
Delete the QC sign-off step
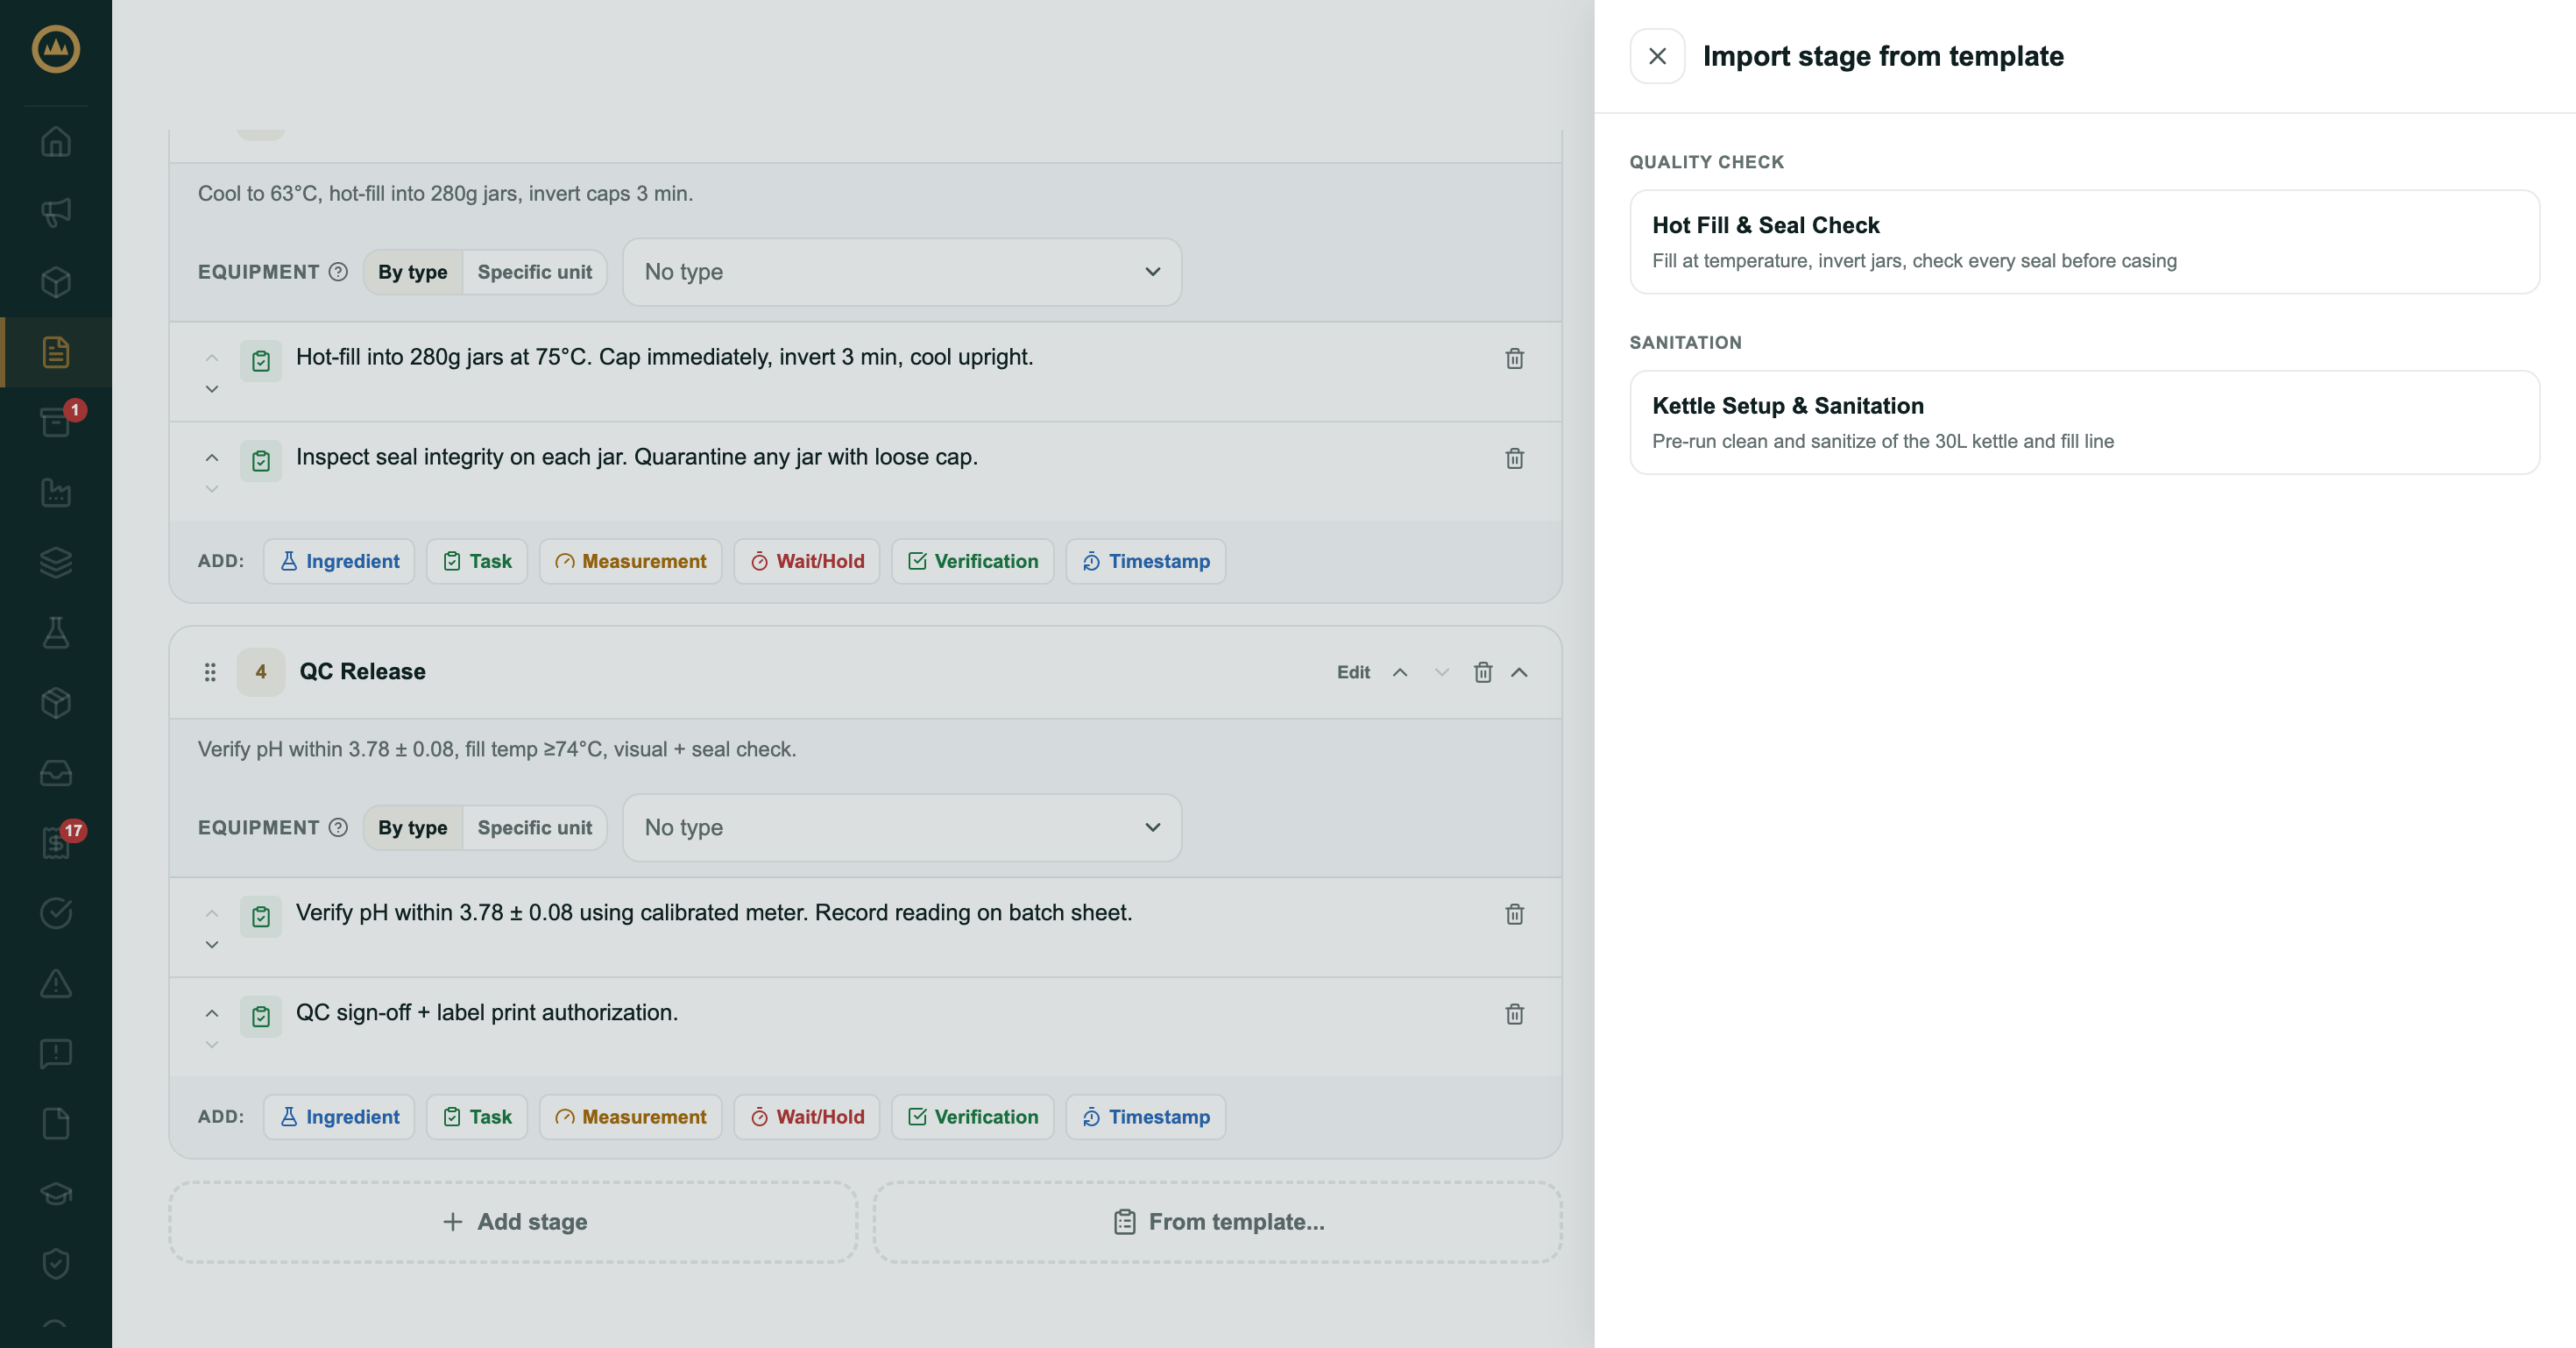tap(1514, 1014)
